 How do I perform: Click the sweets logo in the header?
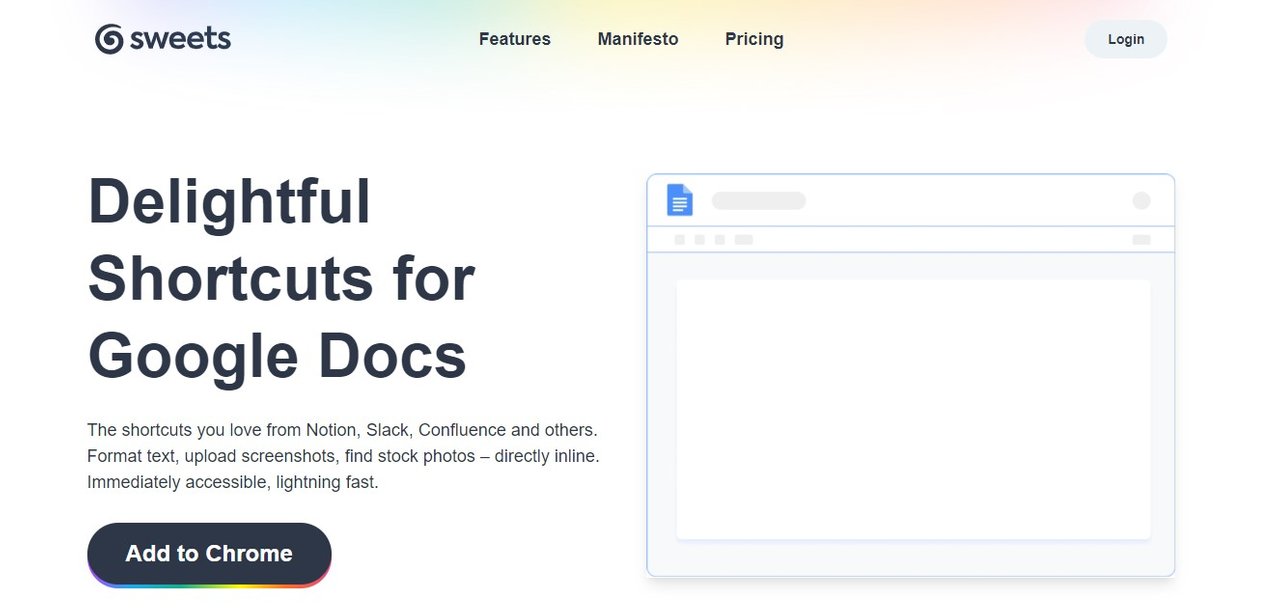163,39
